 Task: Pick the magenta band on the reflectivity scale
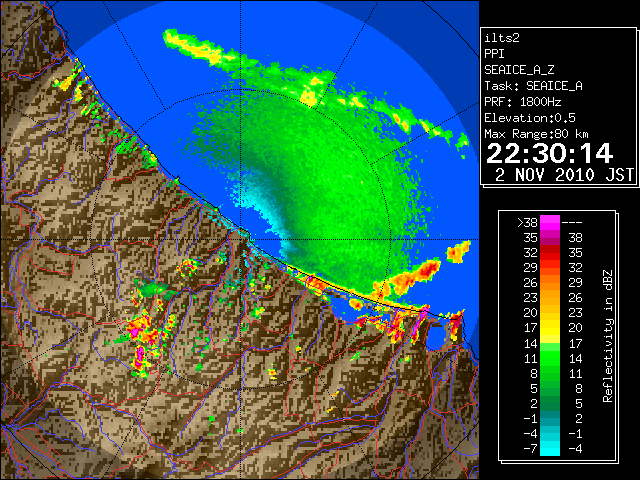pos(550,223)
